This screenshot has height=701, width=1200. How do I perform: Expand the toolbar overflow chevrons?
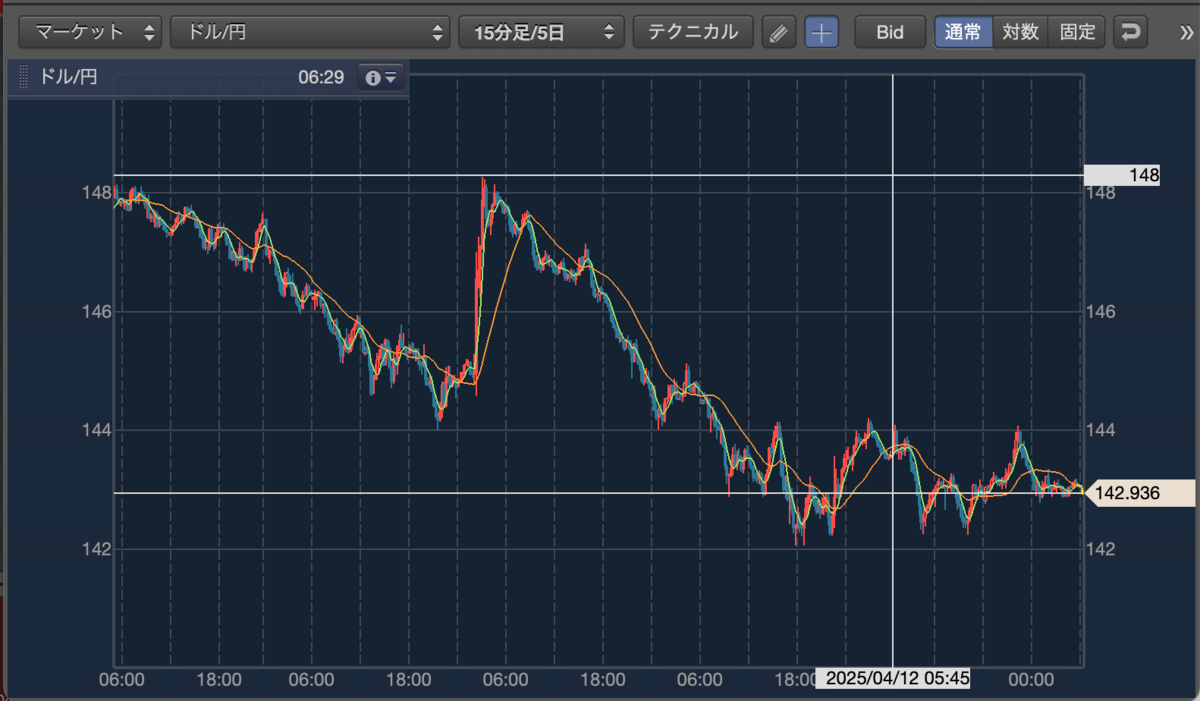(x=1187, y=33)
